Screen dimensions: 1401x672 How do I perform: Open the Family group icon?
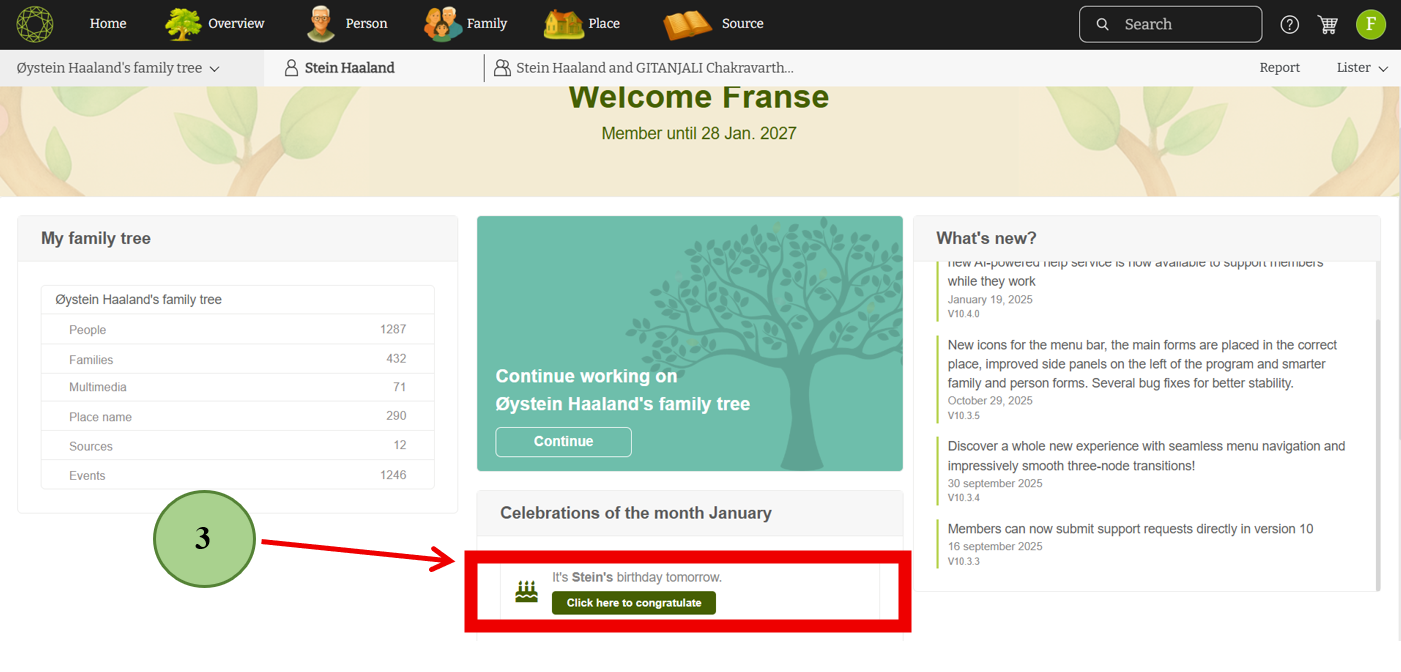pos(443,24)
